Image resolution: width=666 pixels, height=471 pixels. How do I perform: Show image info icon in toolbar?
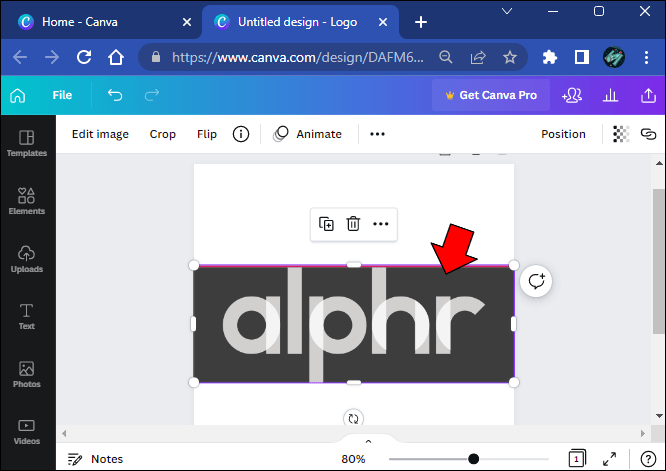tap(241, 134)
